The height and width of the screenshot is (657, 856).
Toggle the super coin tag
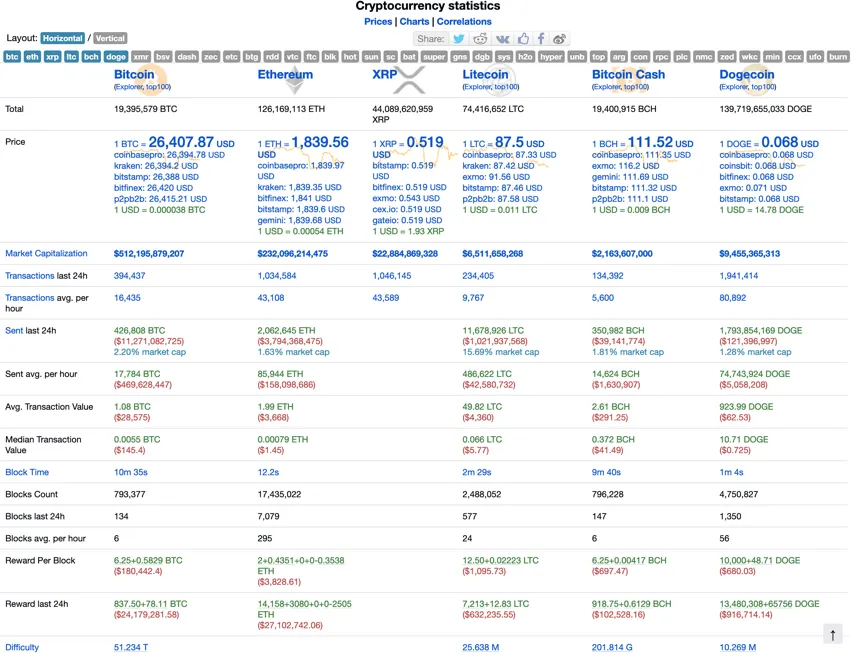click(434, 57)
